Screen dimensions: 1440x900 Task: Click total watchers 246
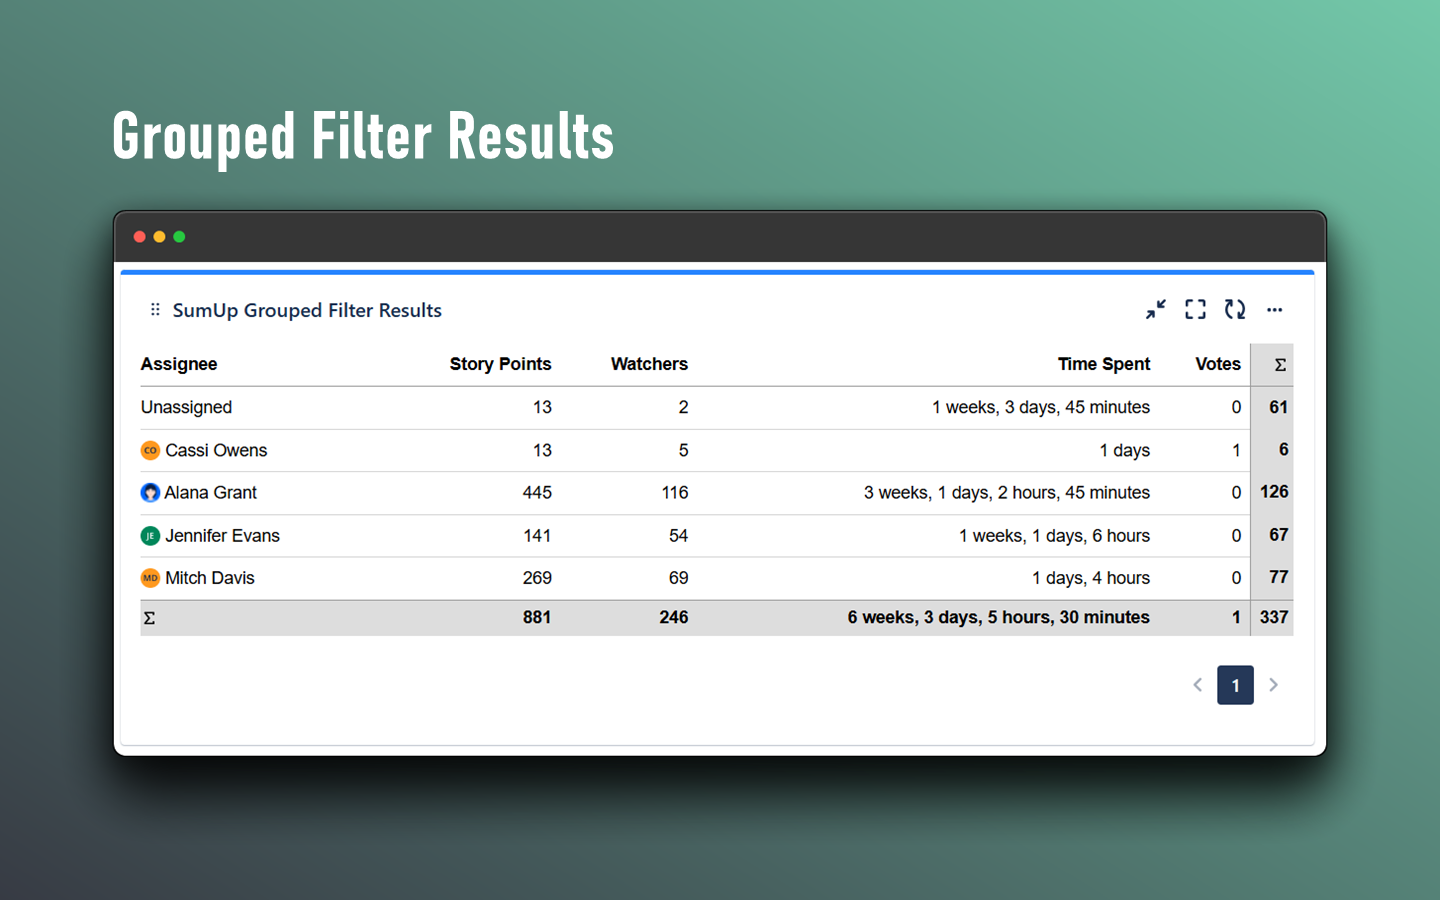pyautogui.click(x=674, y=617)
